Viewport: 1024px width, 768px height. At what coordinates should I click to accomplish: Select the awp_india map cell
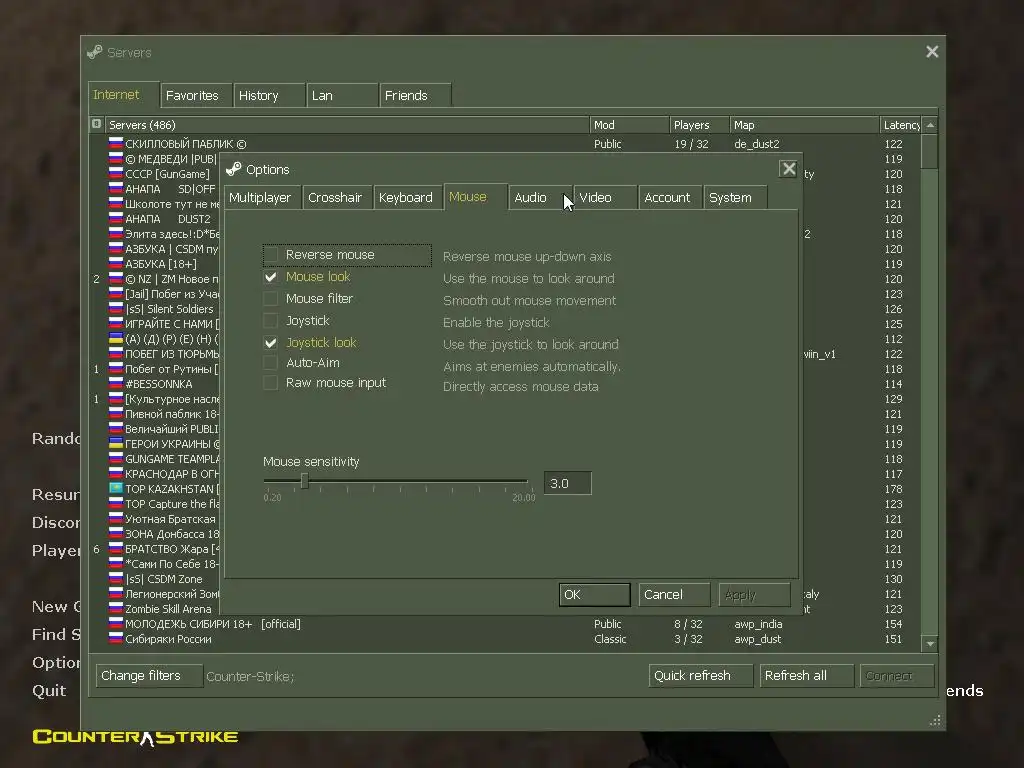pos(758,624)
